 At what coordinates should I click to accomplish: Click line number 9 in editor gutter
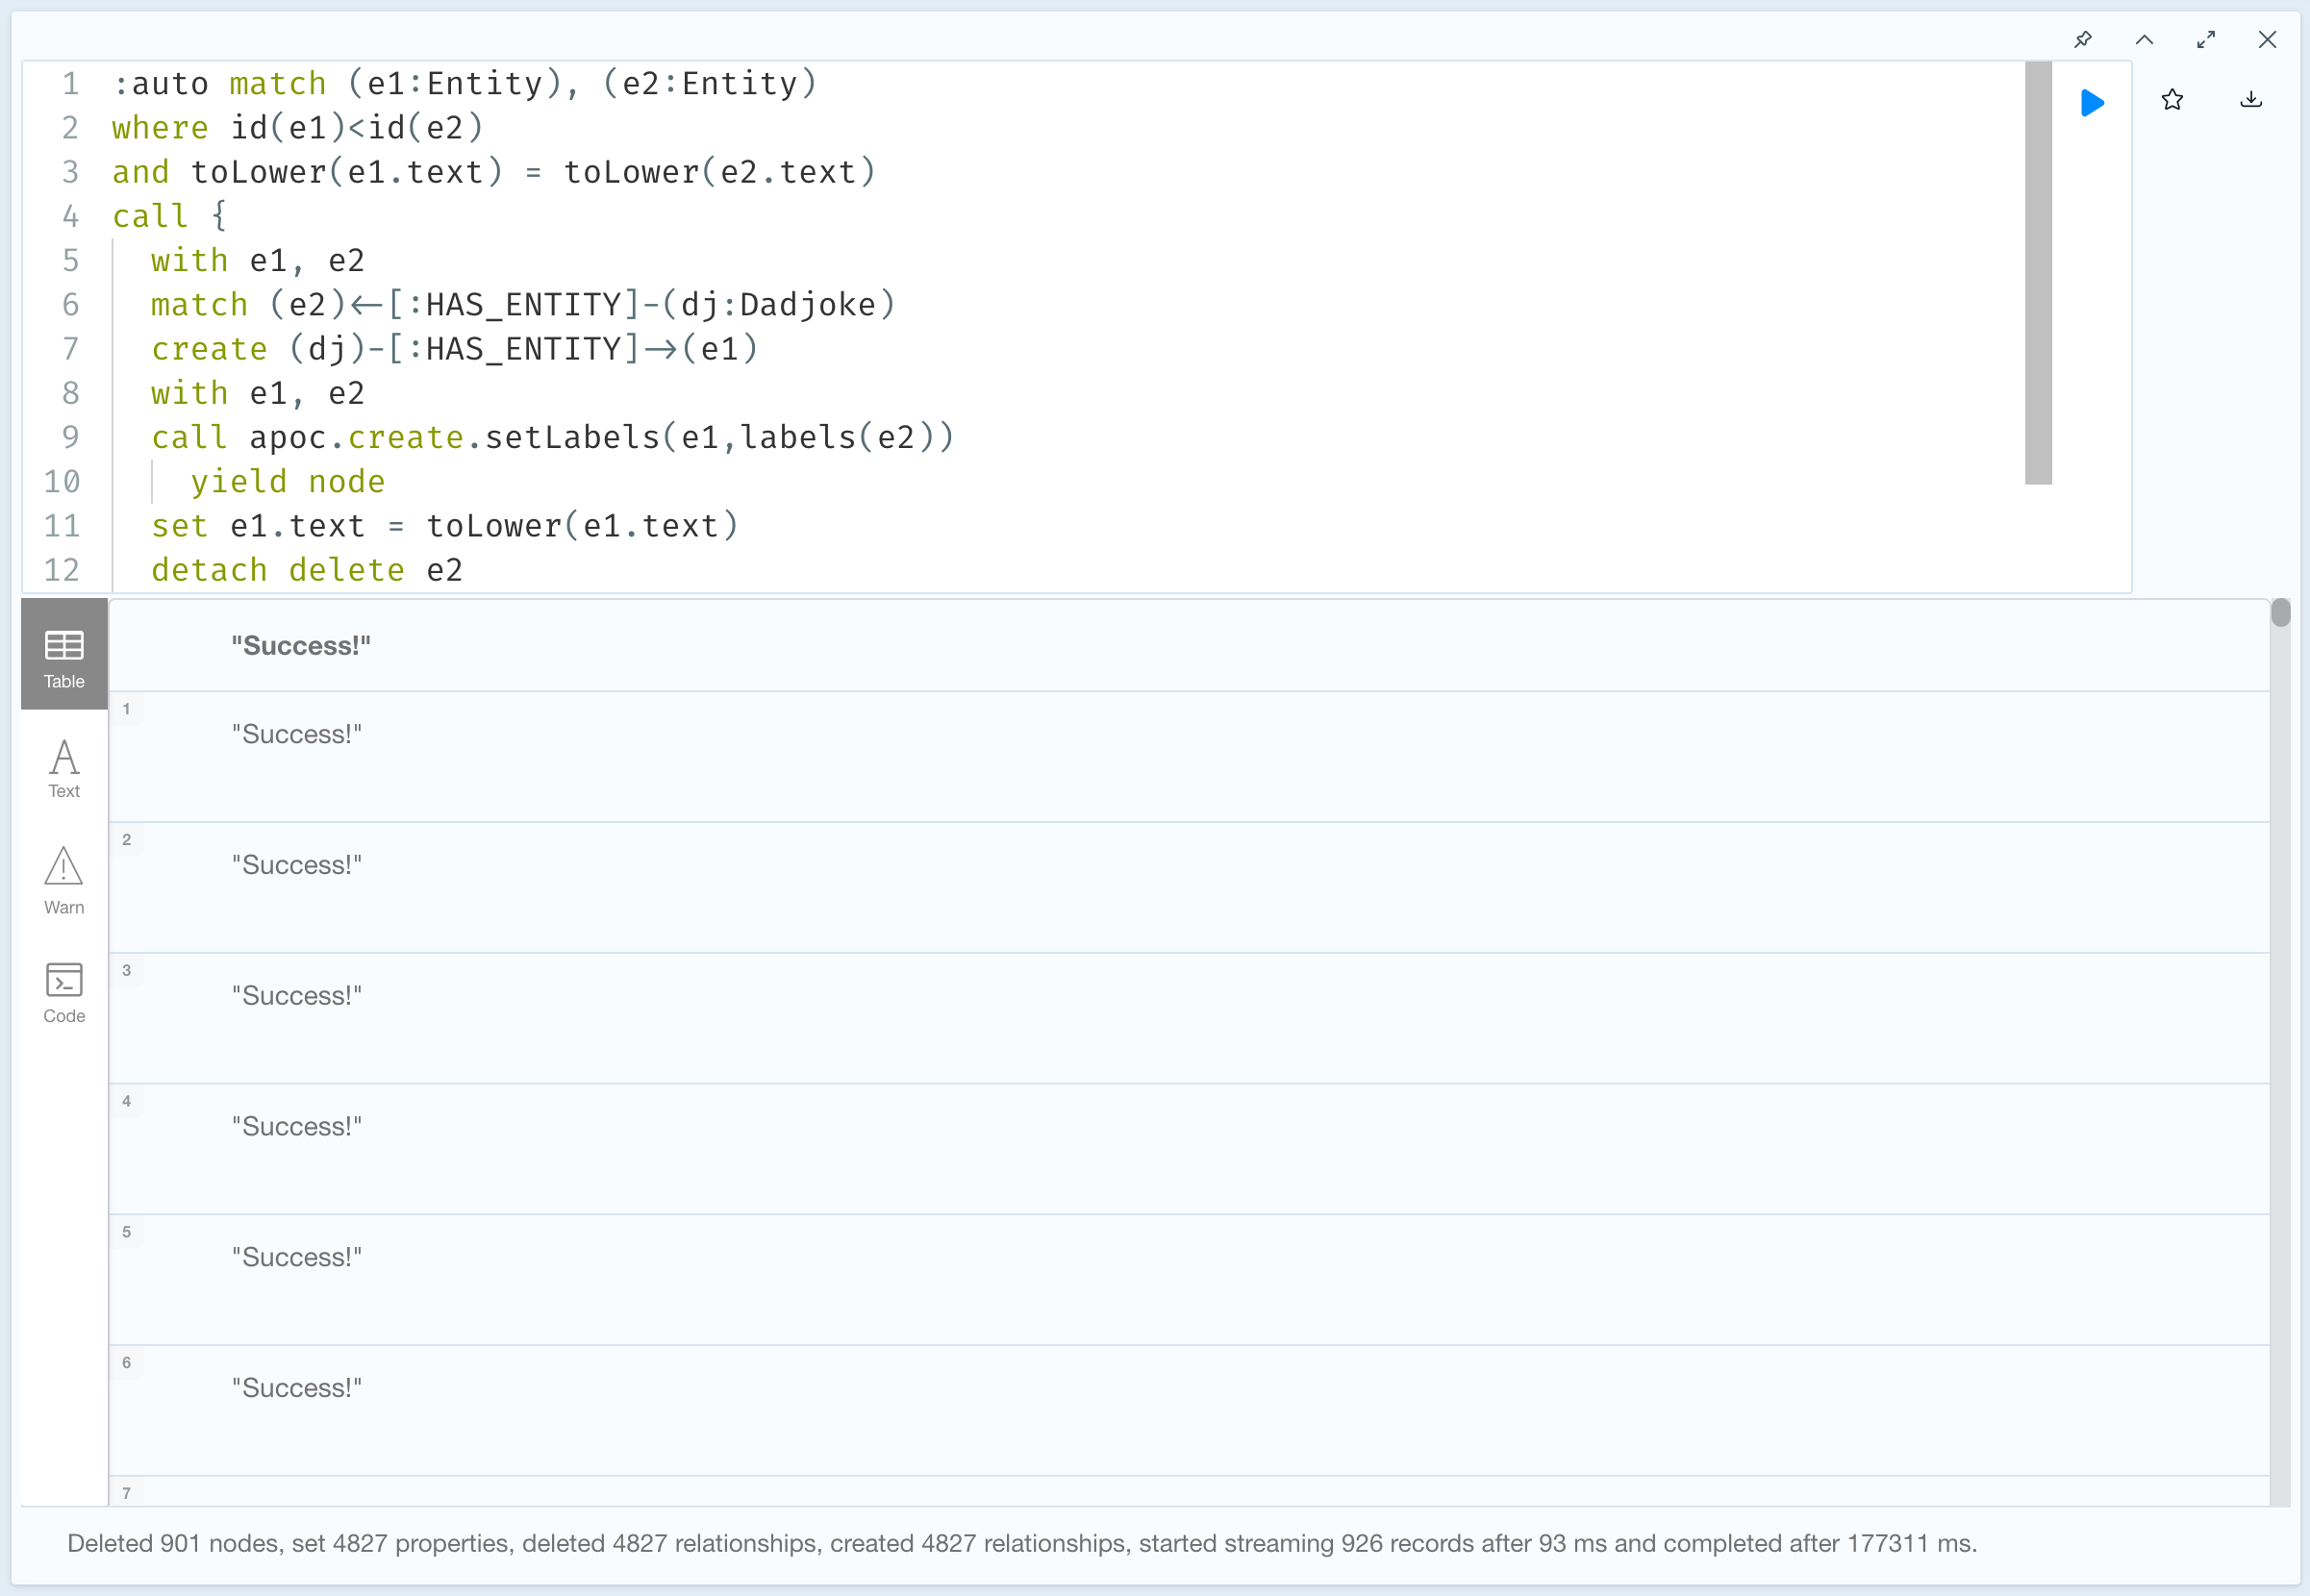tap(70, 437)
